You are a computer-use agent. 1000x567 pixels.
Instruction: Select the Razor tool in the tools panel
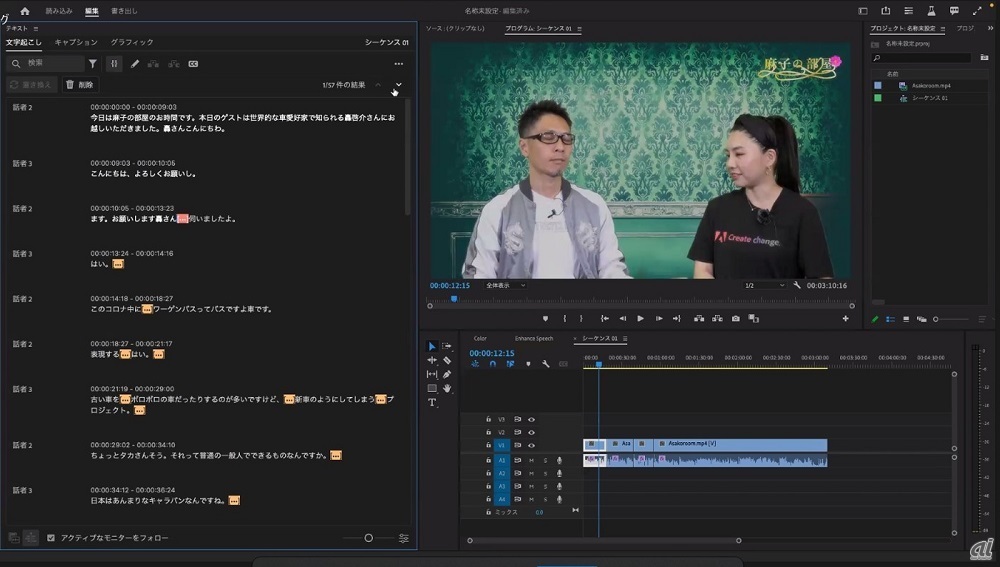point(447,360)
